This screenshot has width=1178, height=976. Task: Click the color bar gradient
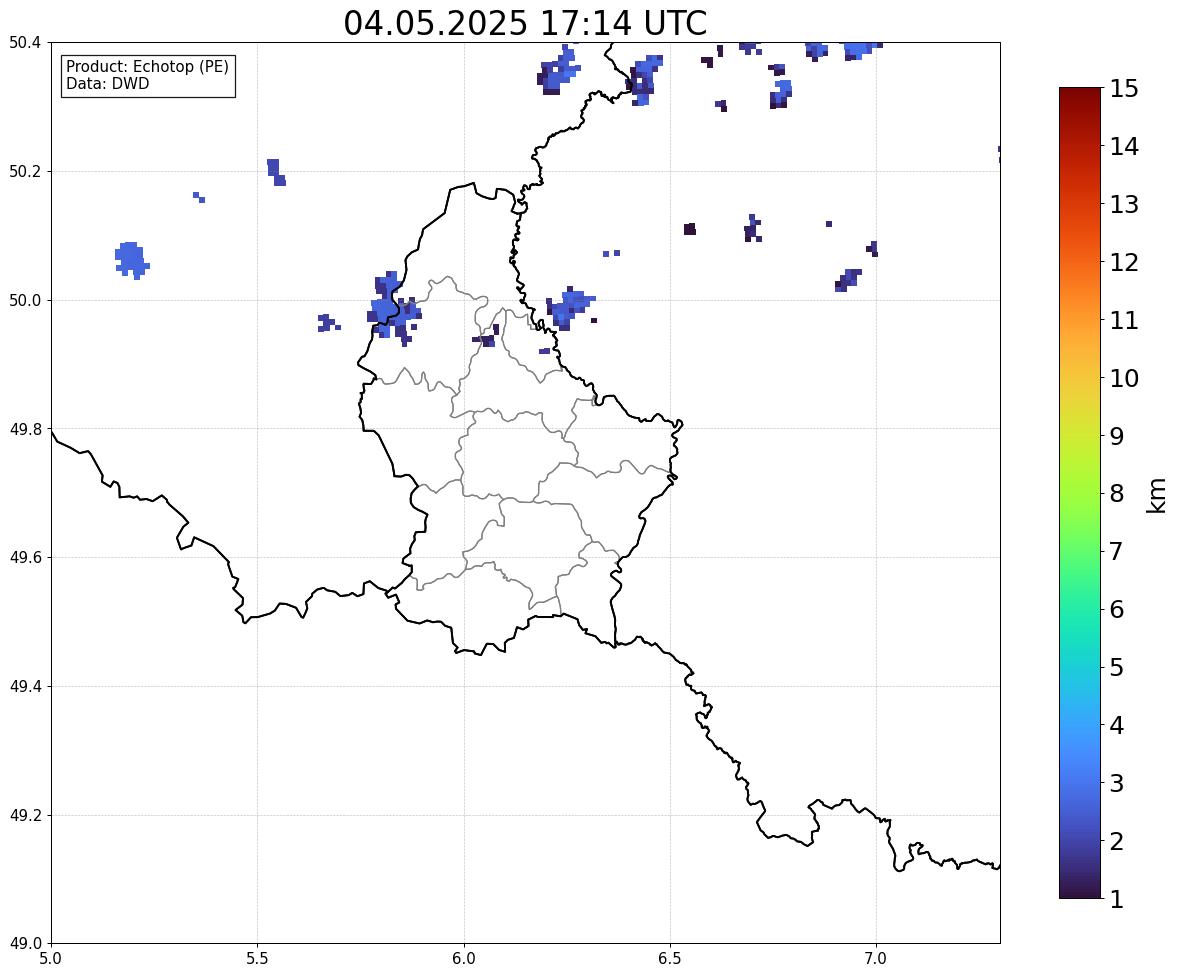click(1080, 493)
